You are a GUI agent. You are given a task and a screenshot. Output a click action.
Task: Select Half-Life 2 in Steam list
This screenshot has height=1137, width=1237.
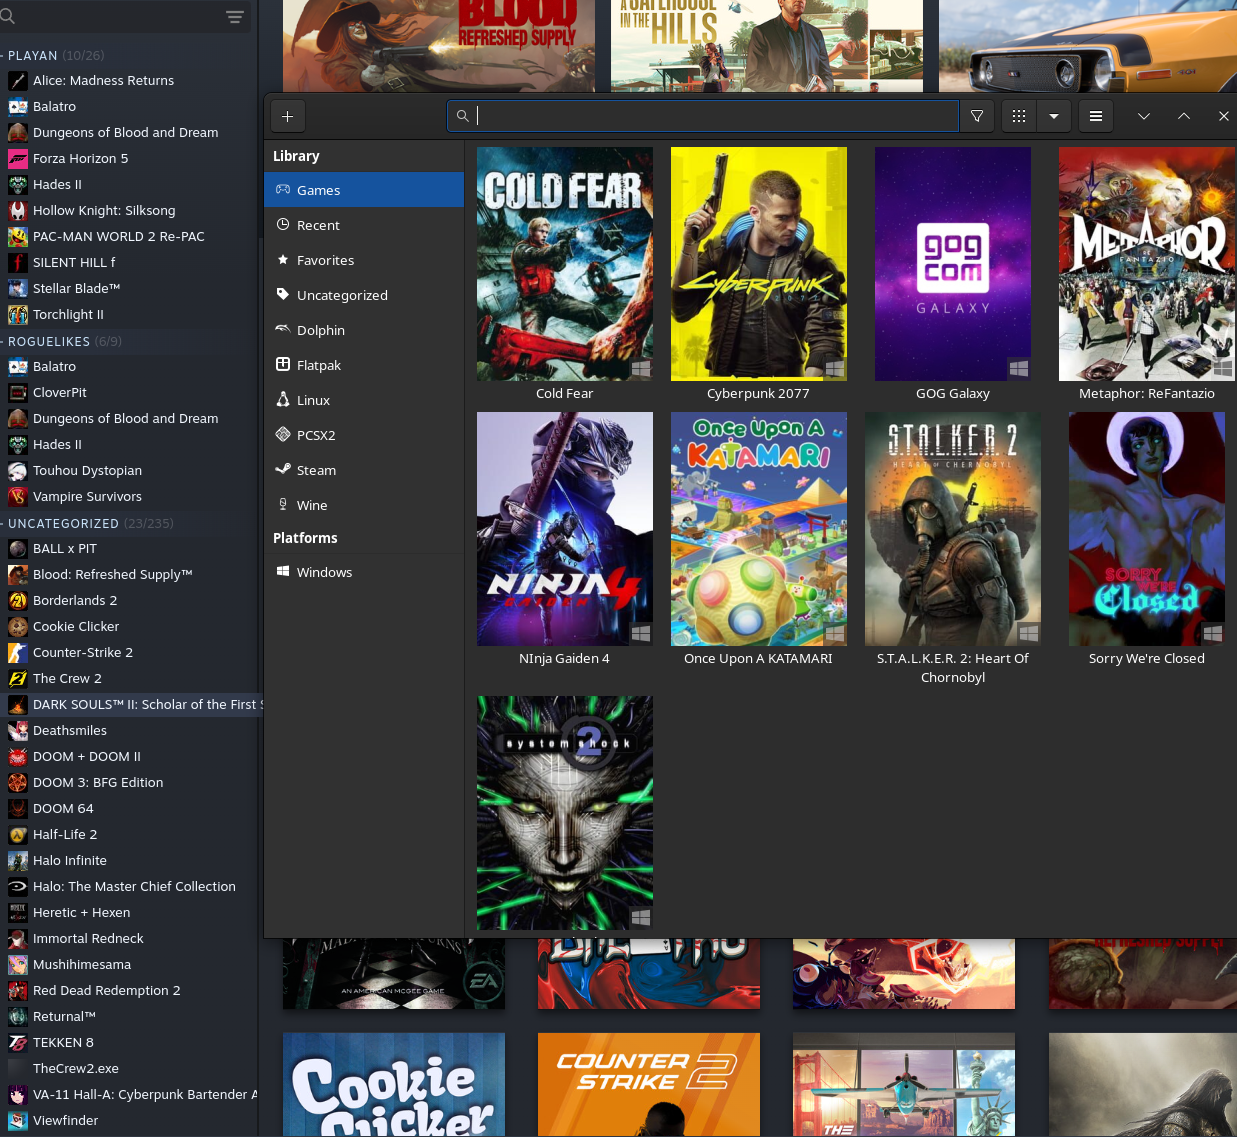pyautogui.click(x=65, y=834)
